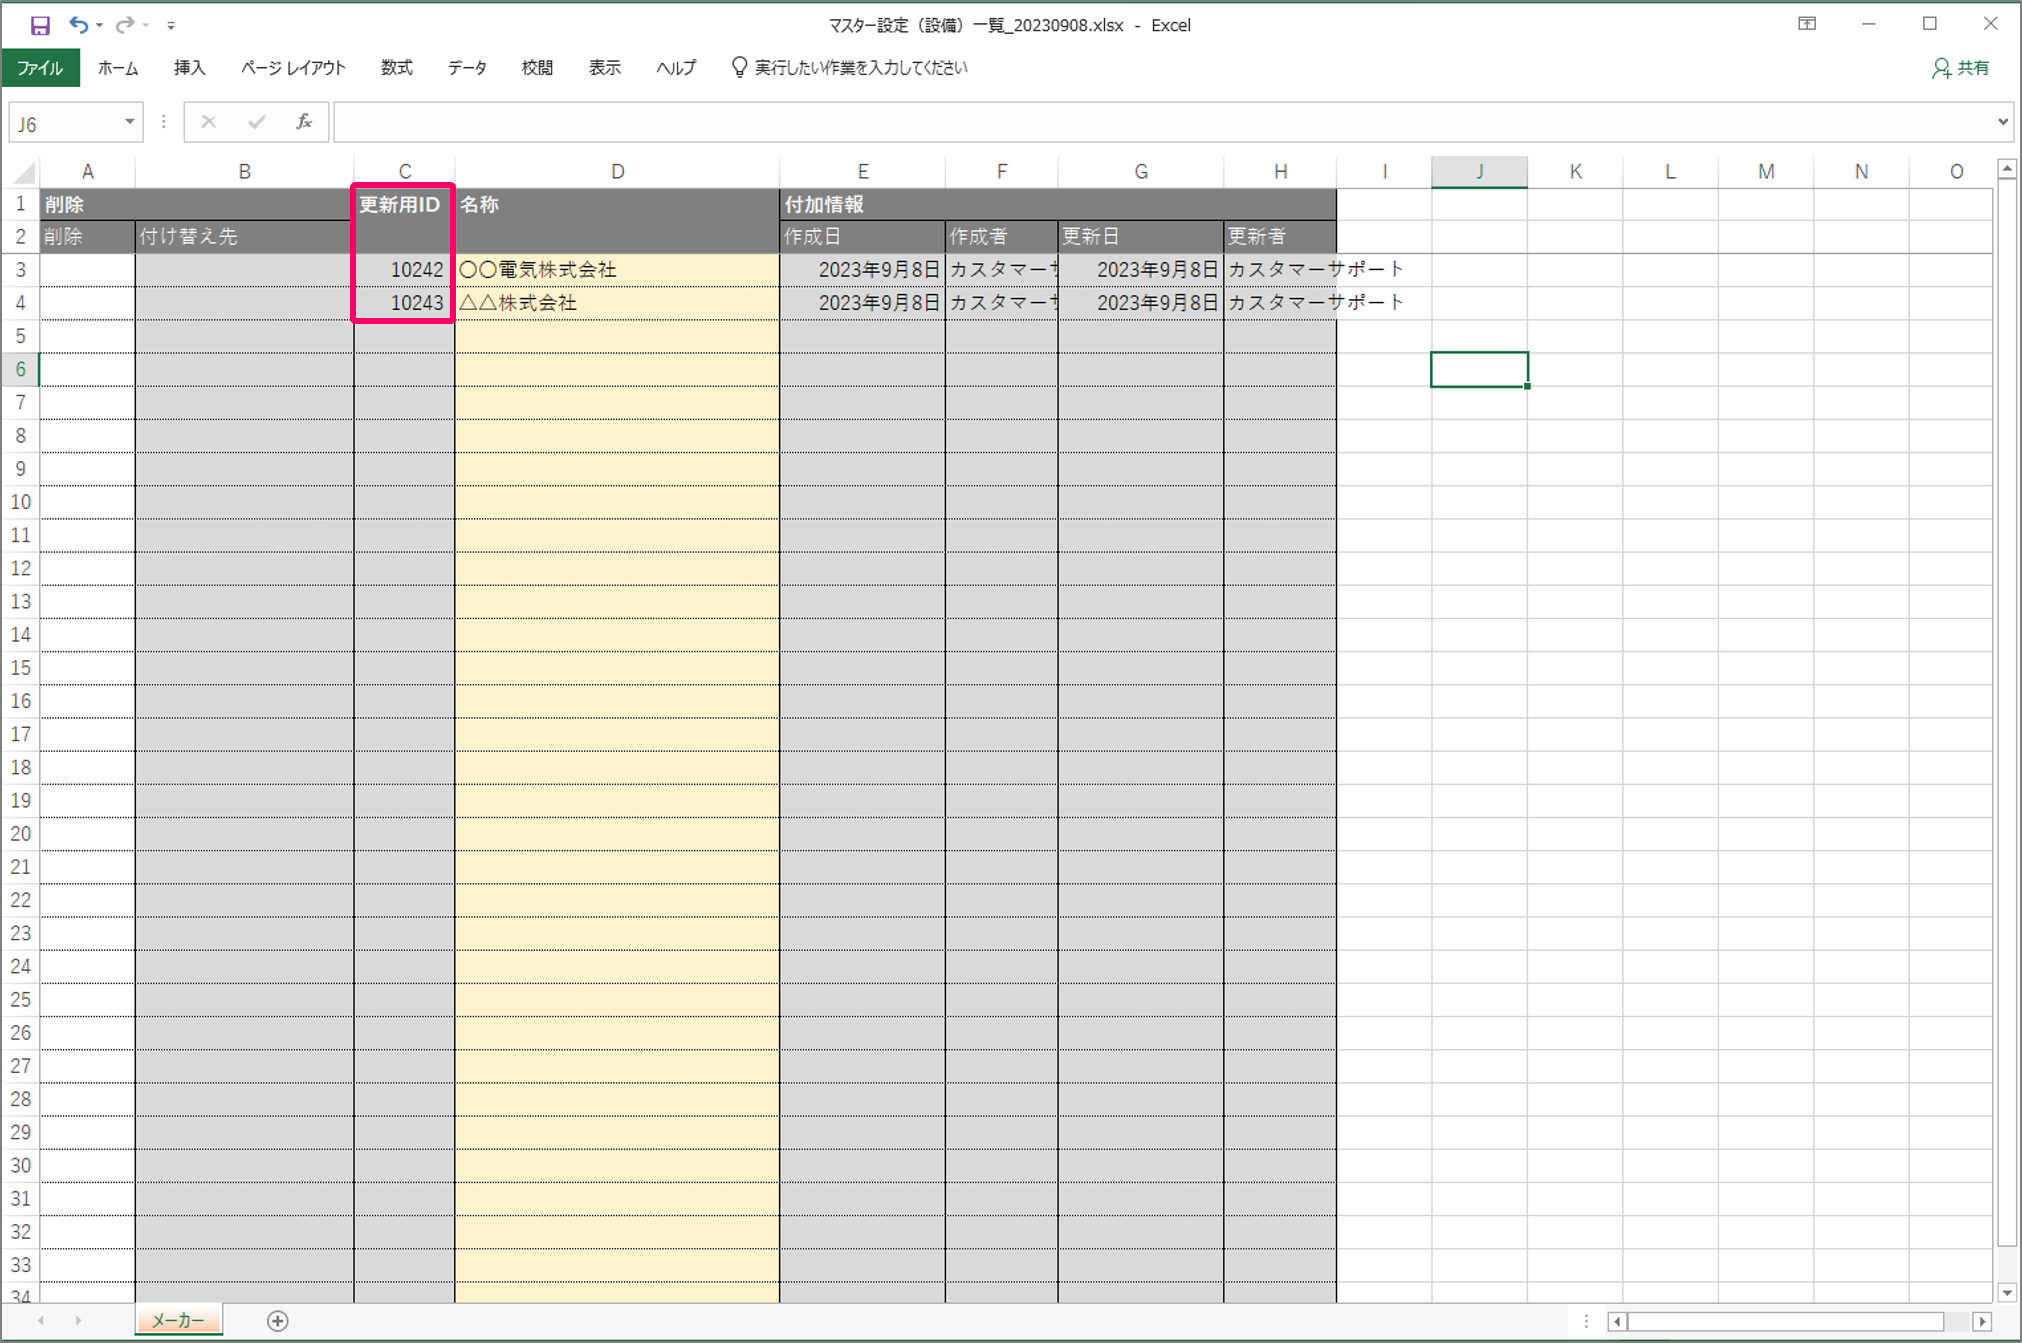
Task: Open the ファイル tab
Action: (40, 68)
